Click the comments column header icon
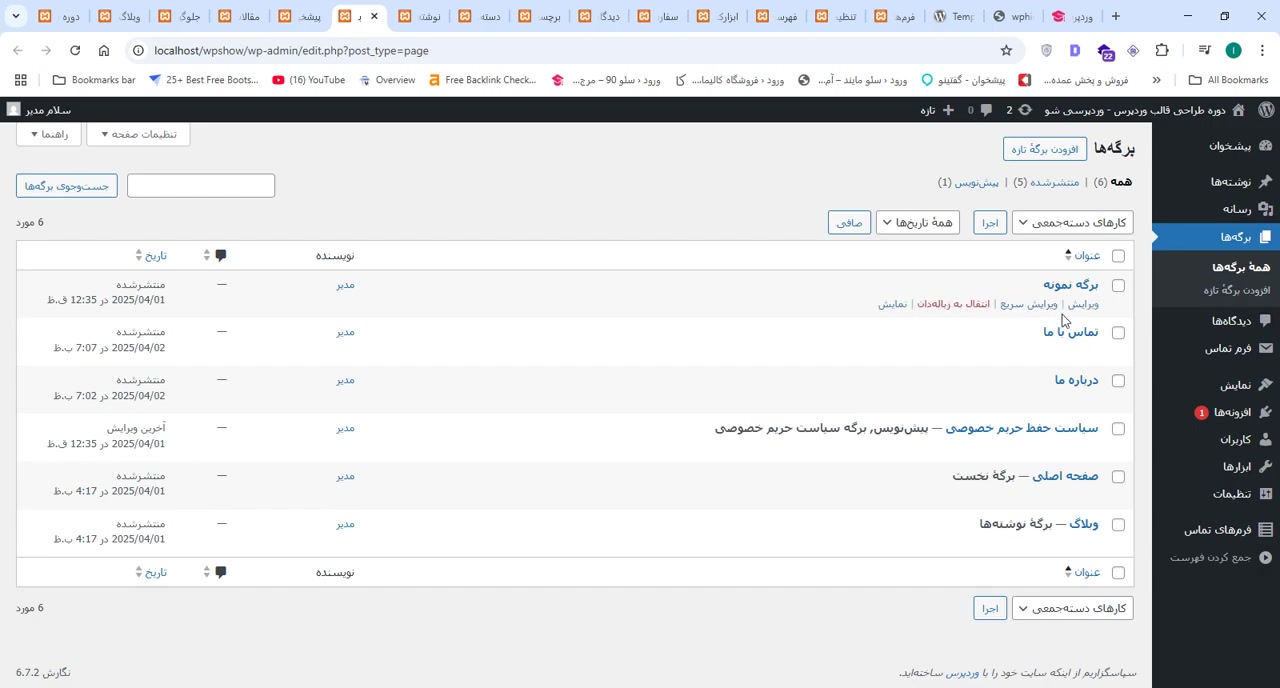The image size is (1280, 688). [x=221, y=256]
